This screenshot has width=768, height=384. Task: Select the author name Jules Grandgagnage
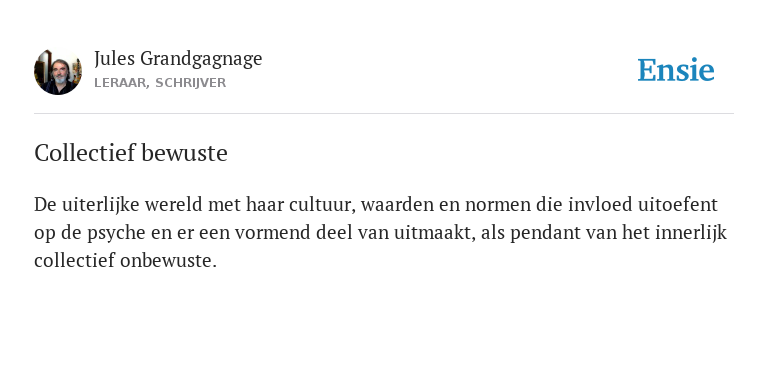pyautogui.click(x=178, y=59)
